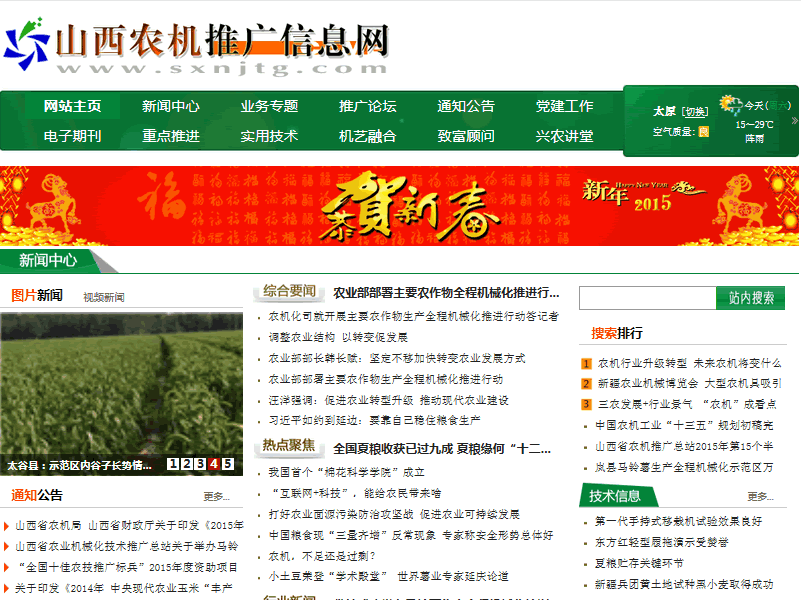The image size is (801, 600).
Task: Click the yellow air quality 良 badge
Action: [702, 132]
